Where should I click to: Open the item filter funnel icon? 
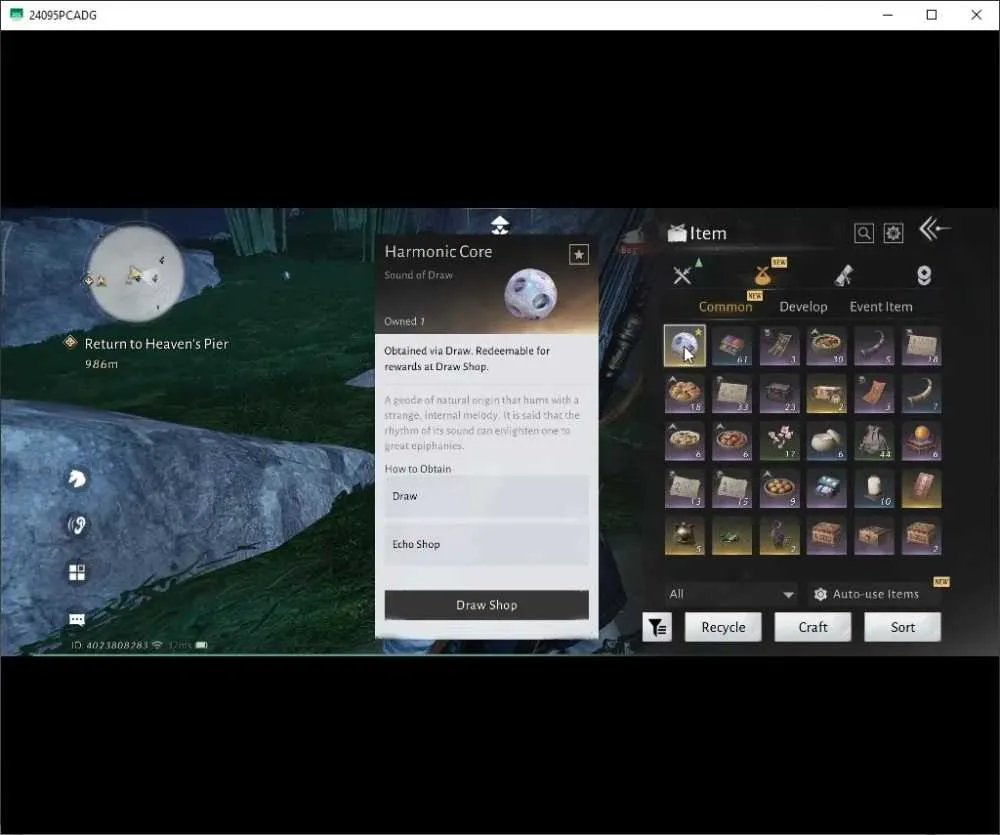[657, 627]
